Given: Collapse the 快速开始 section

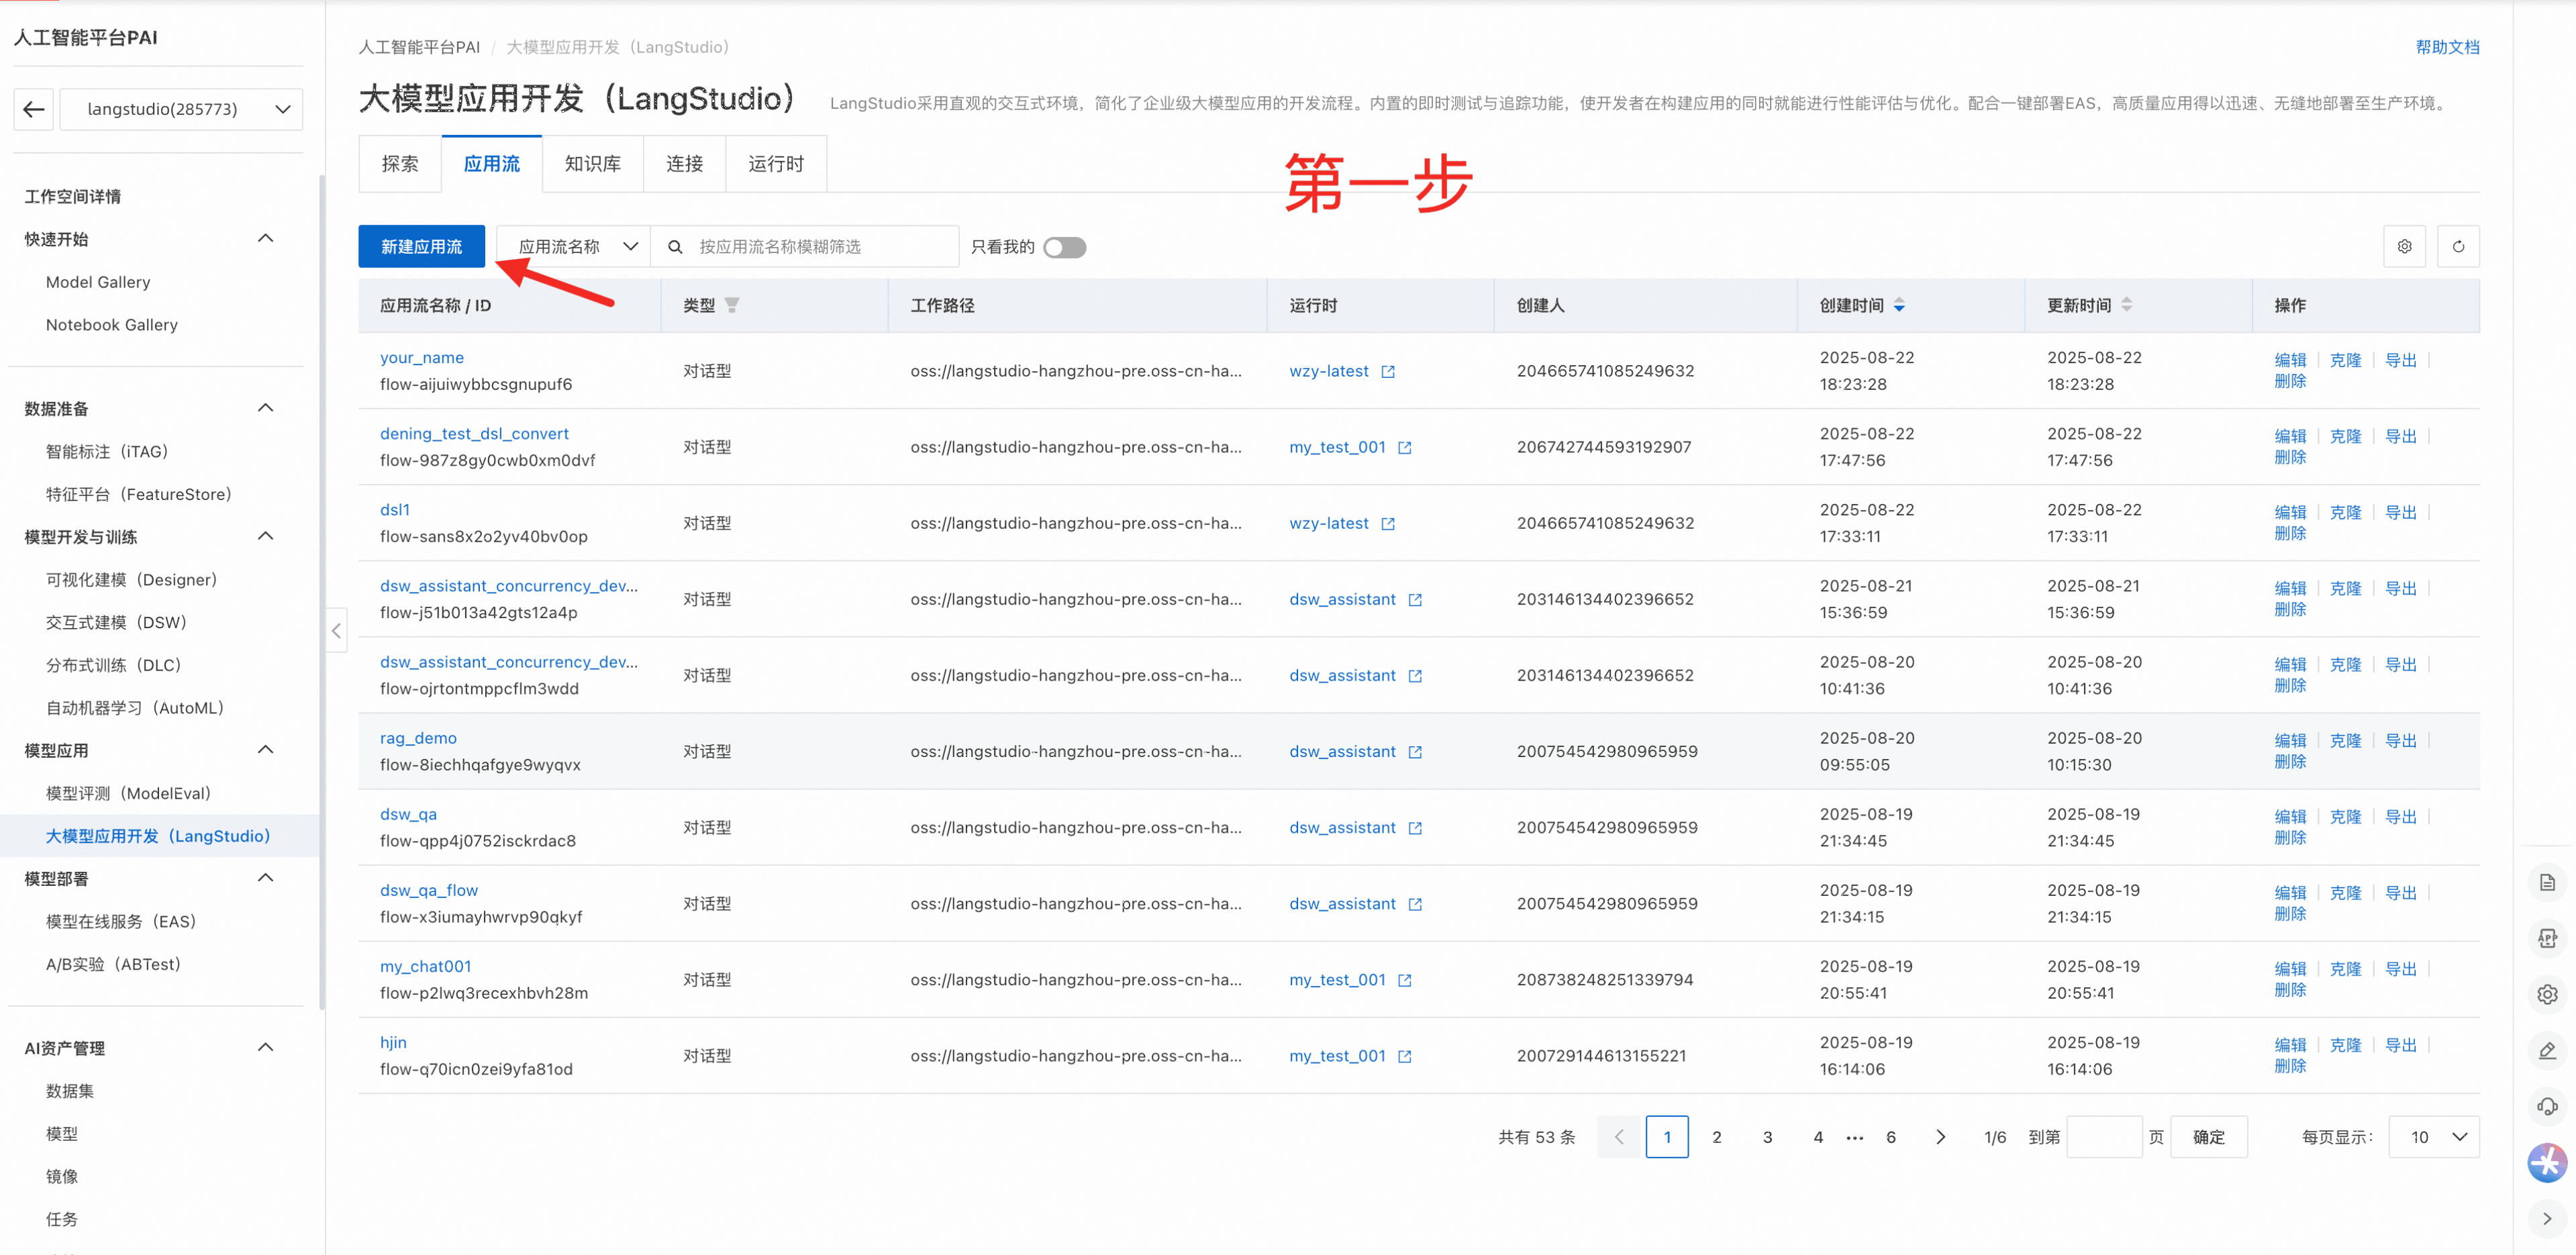Looking at the screenshot, I should (265, 239).
